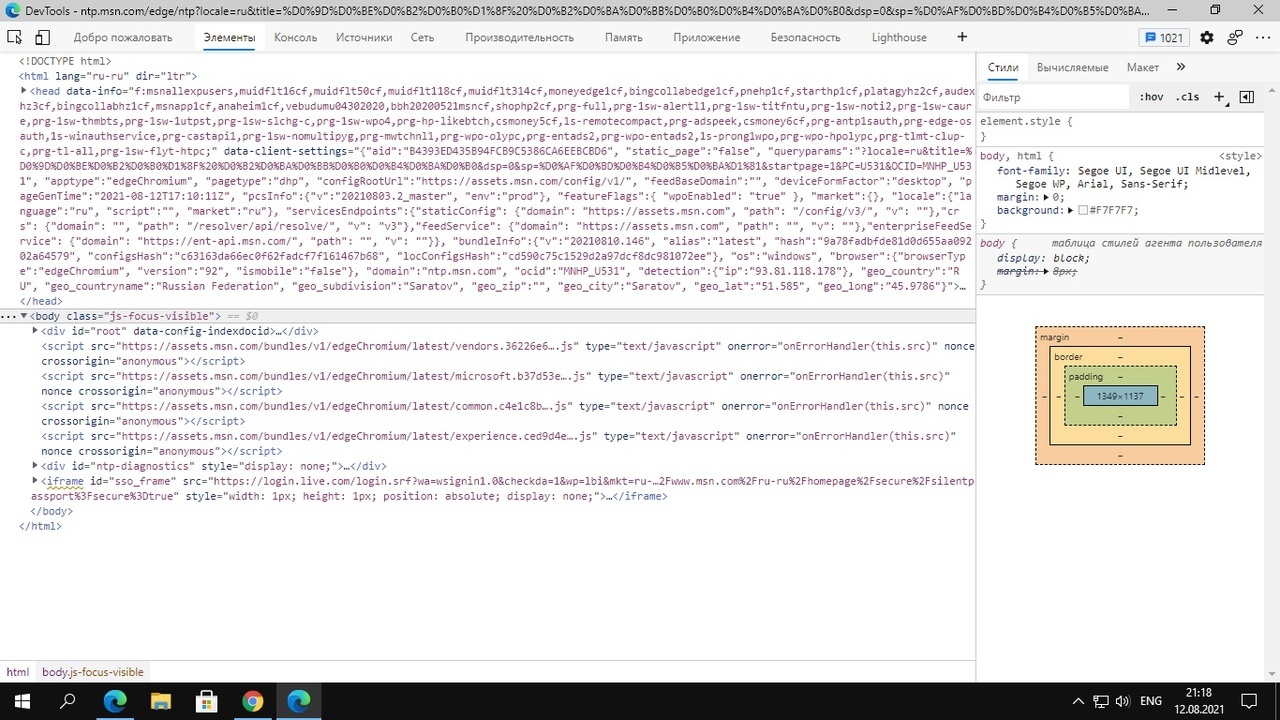Click the border label in box model
This screenshot has width=1280, height=720.
[x=1068, y=357]
